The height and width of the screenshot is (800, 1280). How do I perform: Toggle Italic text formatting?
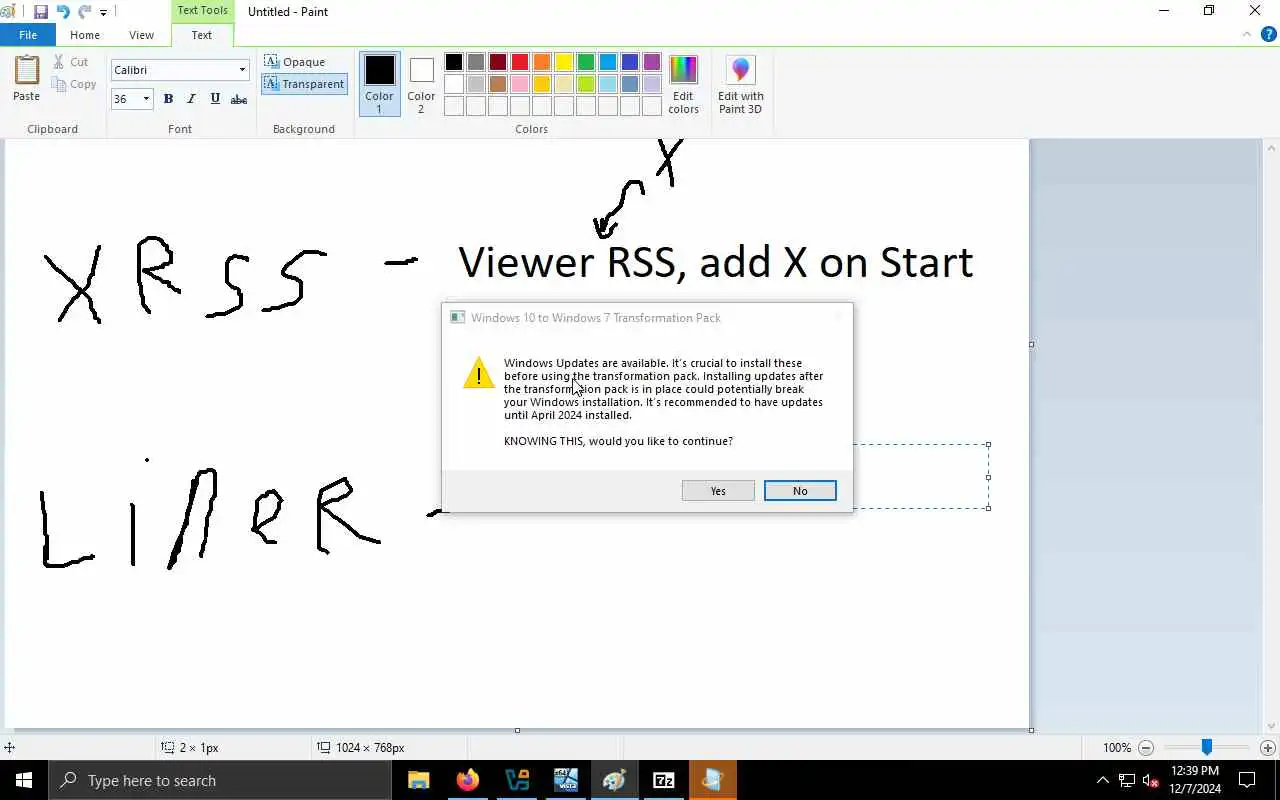click(x=191, y=99)
